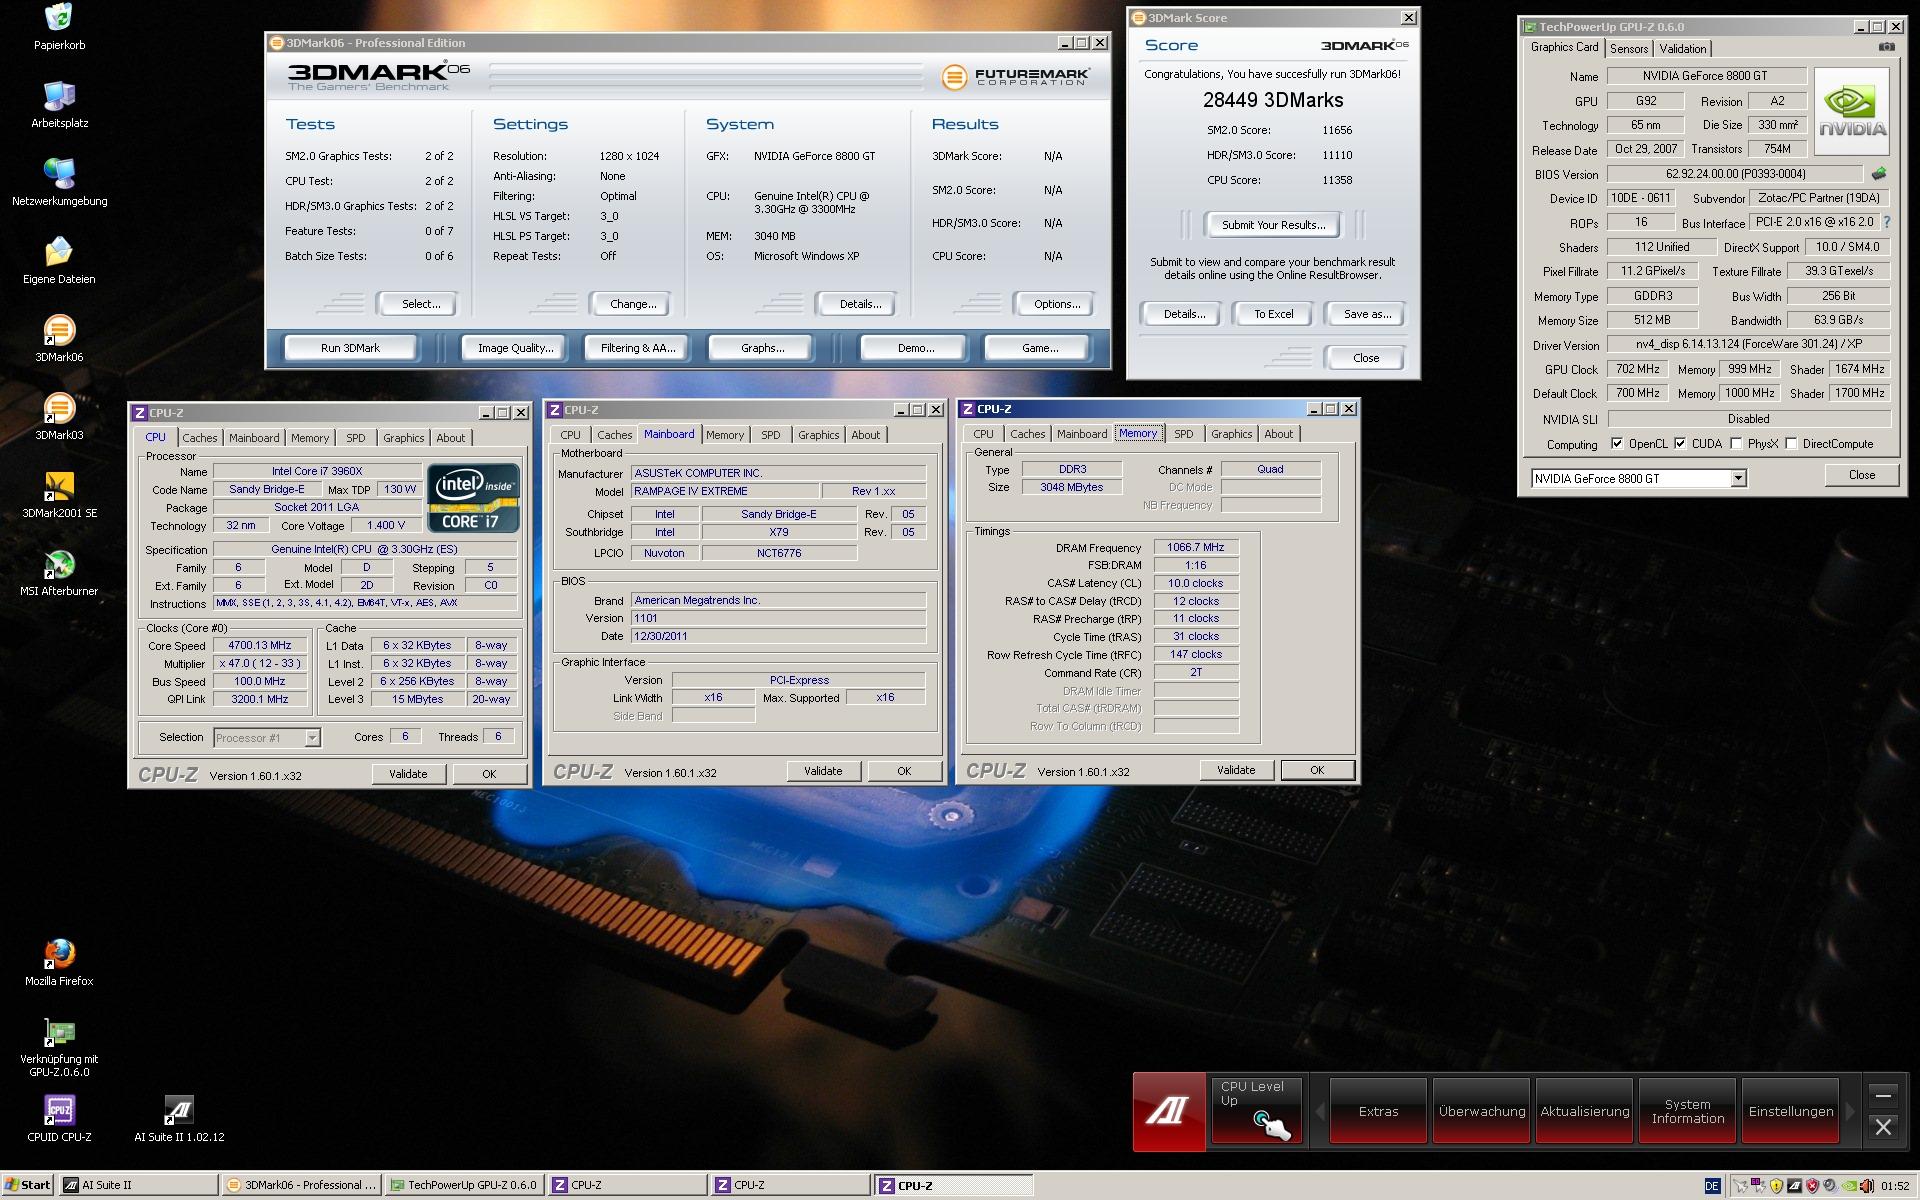1920x1200 pixels.
Task: Click the Change button under Settings
Action: (x=633, y=304)
